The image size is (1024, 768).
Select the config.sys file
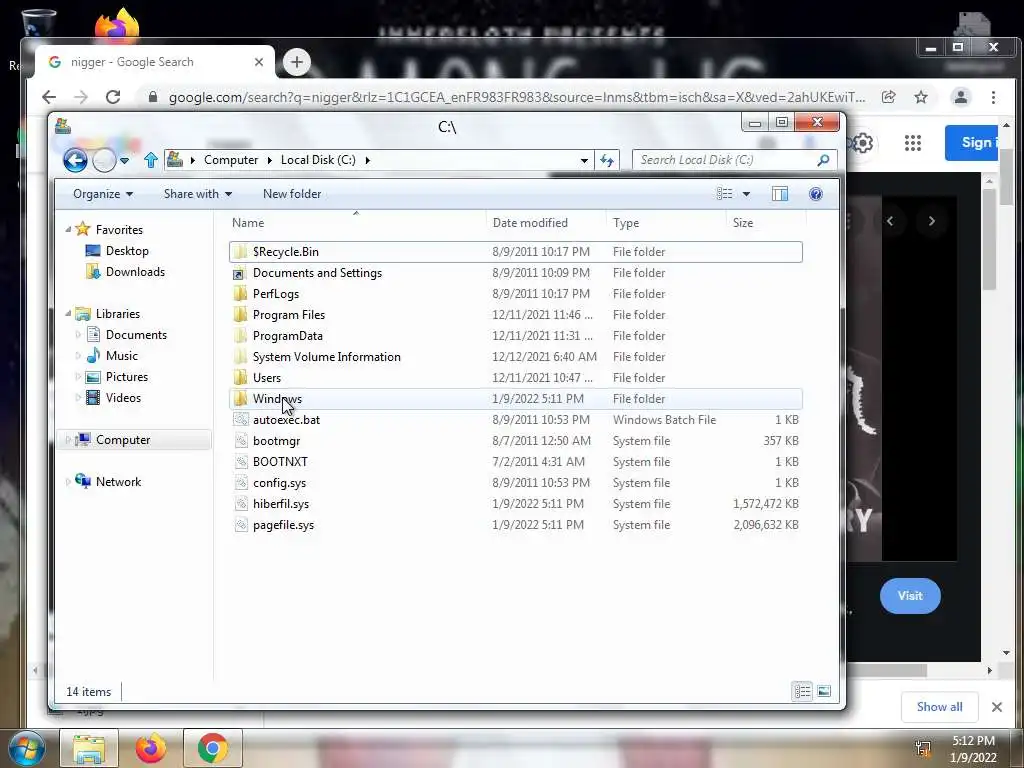[x=515, y=483]
